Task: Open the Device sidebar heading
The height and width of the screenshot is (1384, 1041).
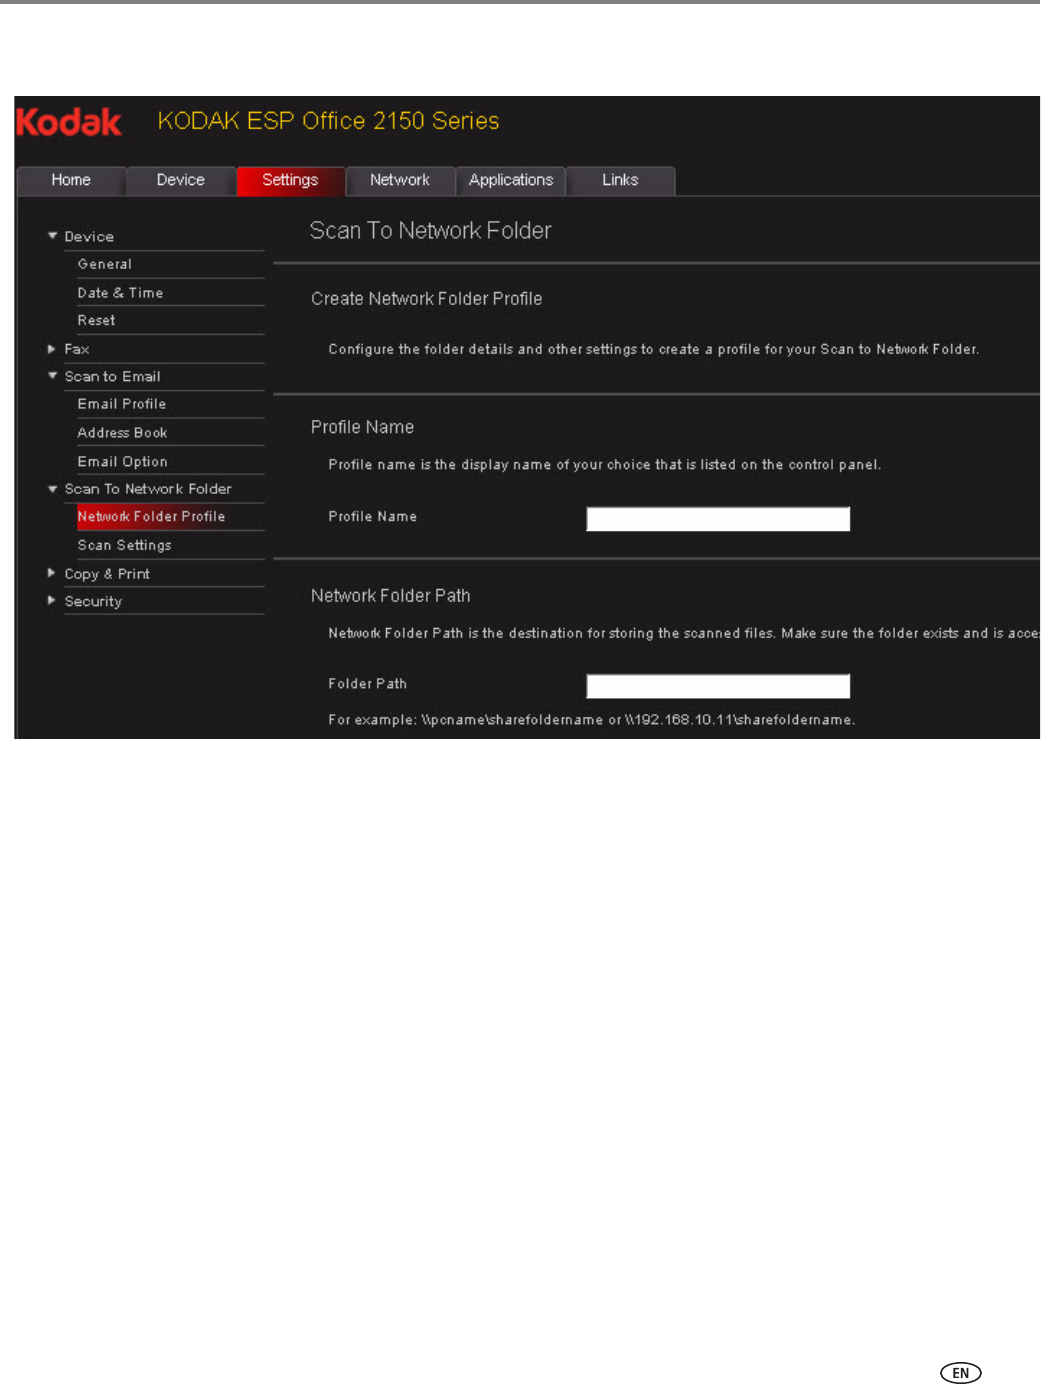Action: 89,237
